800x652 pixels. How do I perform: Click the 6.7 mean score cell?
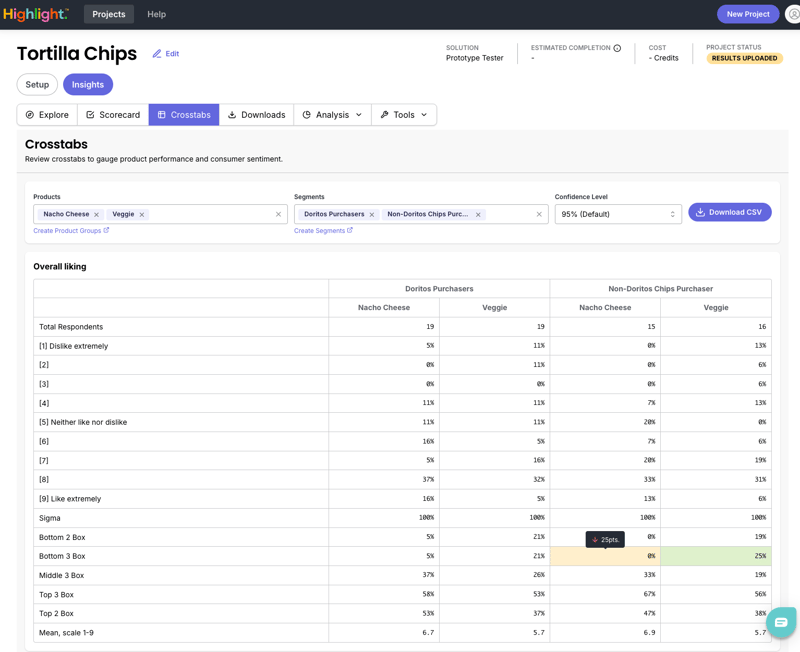(384, 633)
